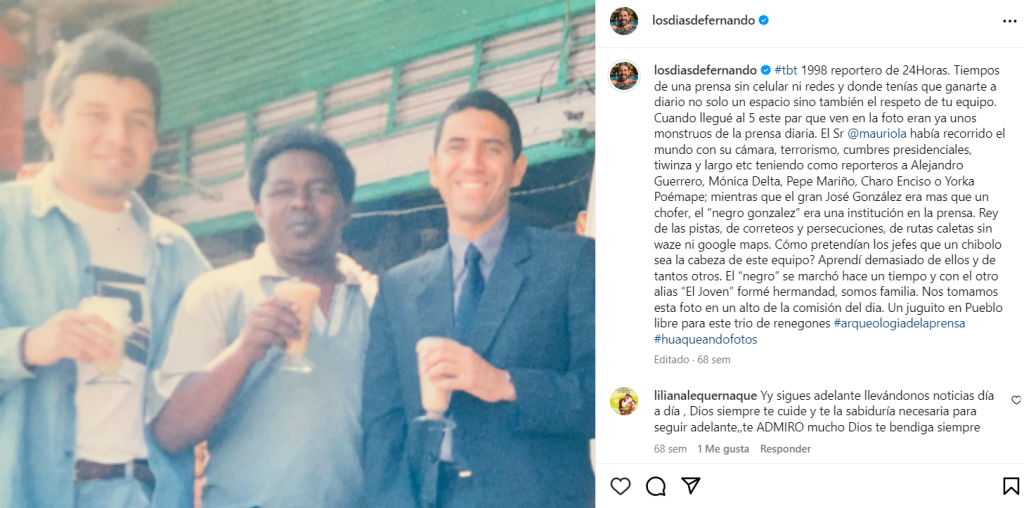The image size is (1024, 508).
Task: Click the post photo of three men
Action: 297,254
